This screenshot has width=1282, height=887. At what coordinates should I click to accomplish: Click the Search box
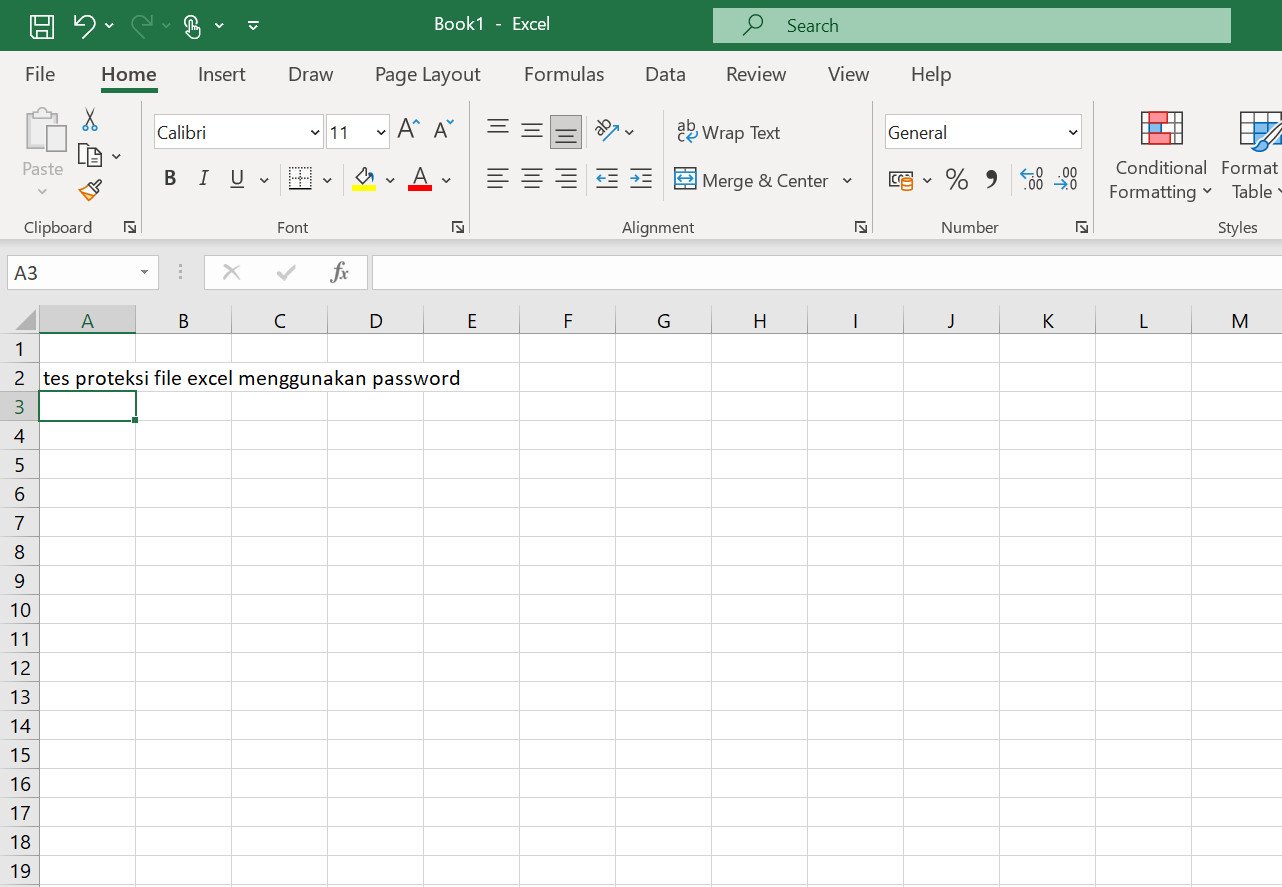972,26
